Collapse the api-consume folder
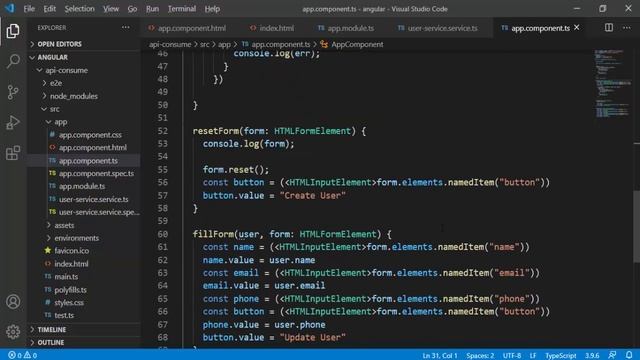Screen dimensions: 640x360 (84, 70)
